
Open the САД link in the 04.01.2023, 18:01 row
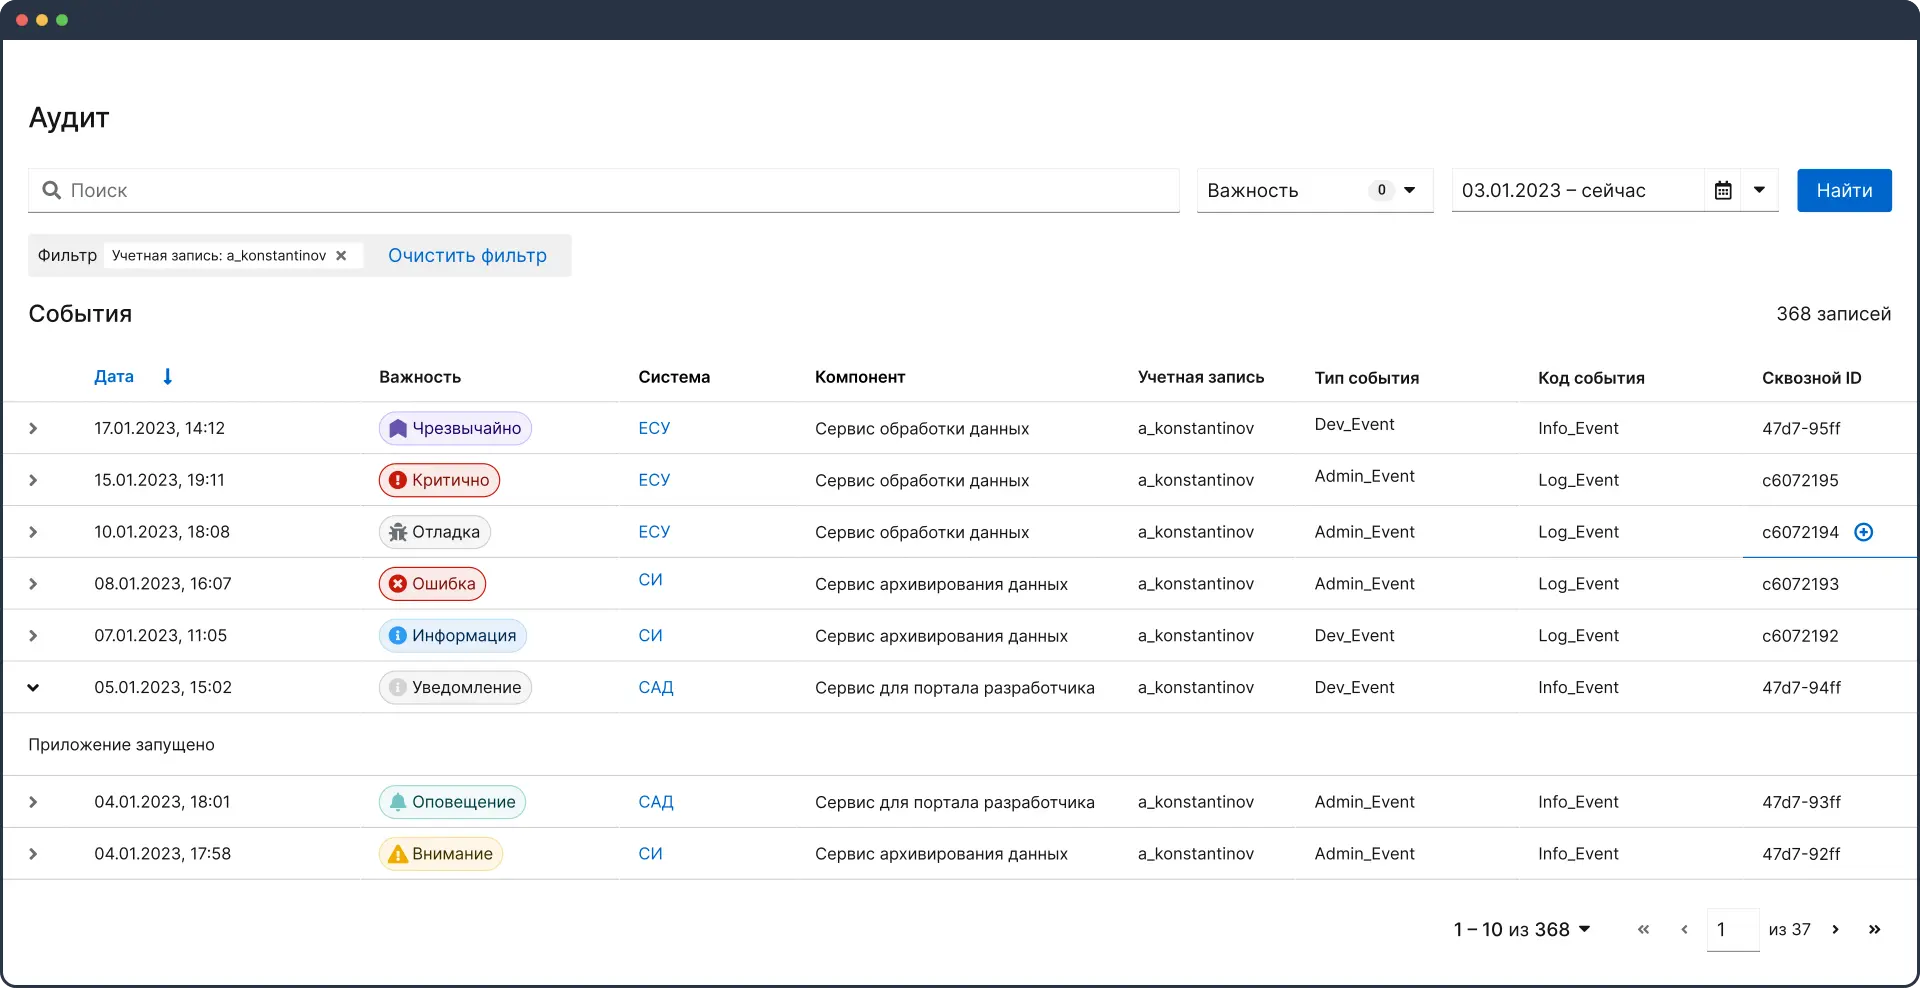(x=656, y=802)
